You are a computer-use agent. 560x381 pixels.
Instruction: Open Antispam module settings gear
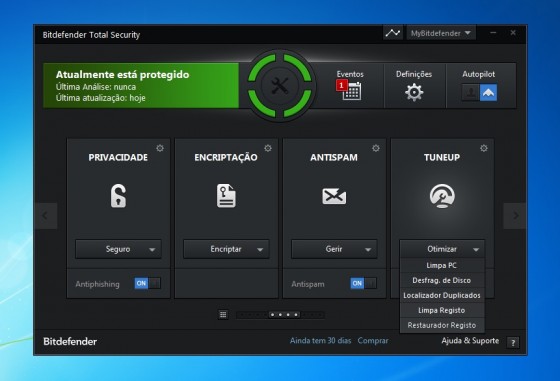point(376,148)
